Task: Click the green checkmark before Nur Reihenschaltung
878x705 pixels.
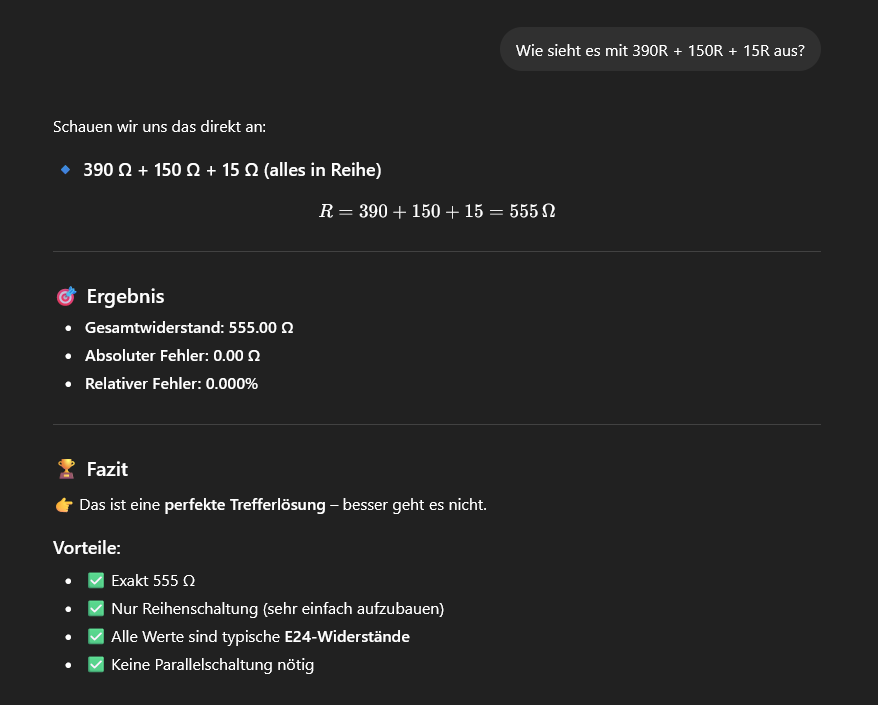Action: click(x=96, y=608)
